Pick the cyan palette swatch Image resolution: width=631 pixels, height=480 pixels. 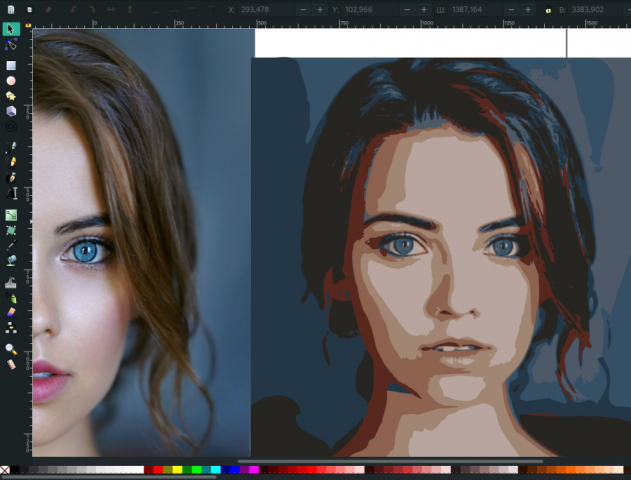point(216,470)
